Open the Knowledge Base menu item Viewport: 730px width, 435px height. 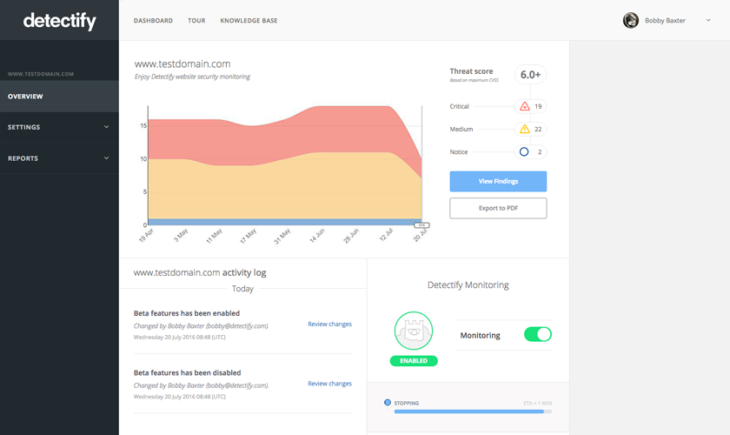pos(249,20)
